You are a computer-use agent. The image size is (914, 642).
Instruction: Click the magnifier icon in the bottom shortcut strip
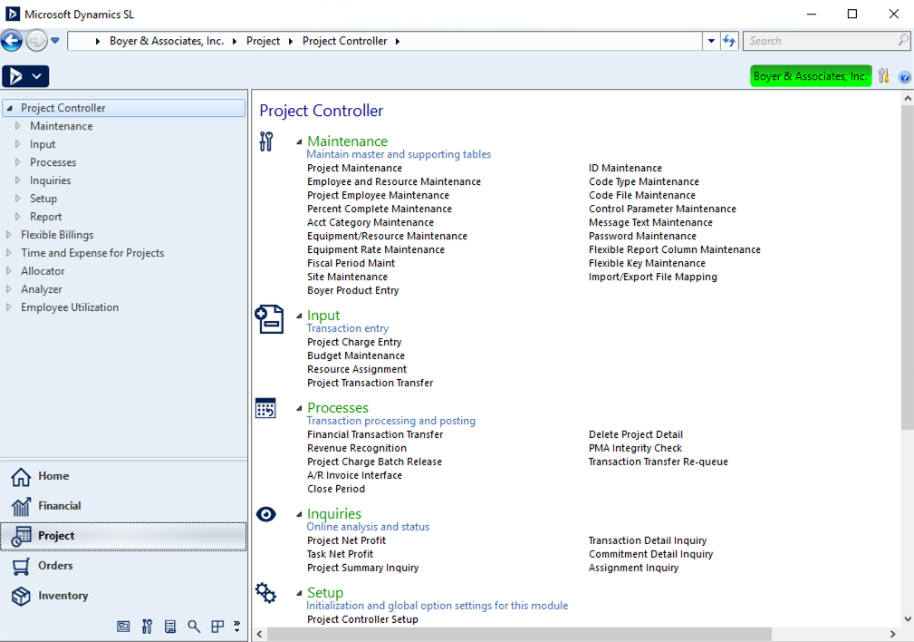coord(194,626)
